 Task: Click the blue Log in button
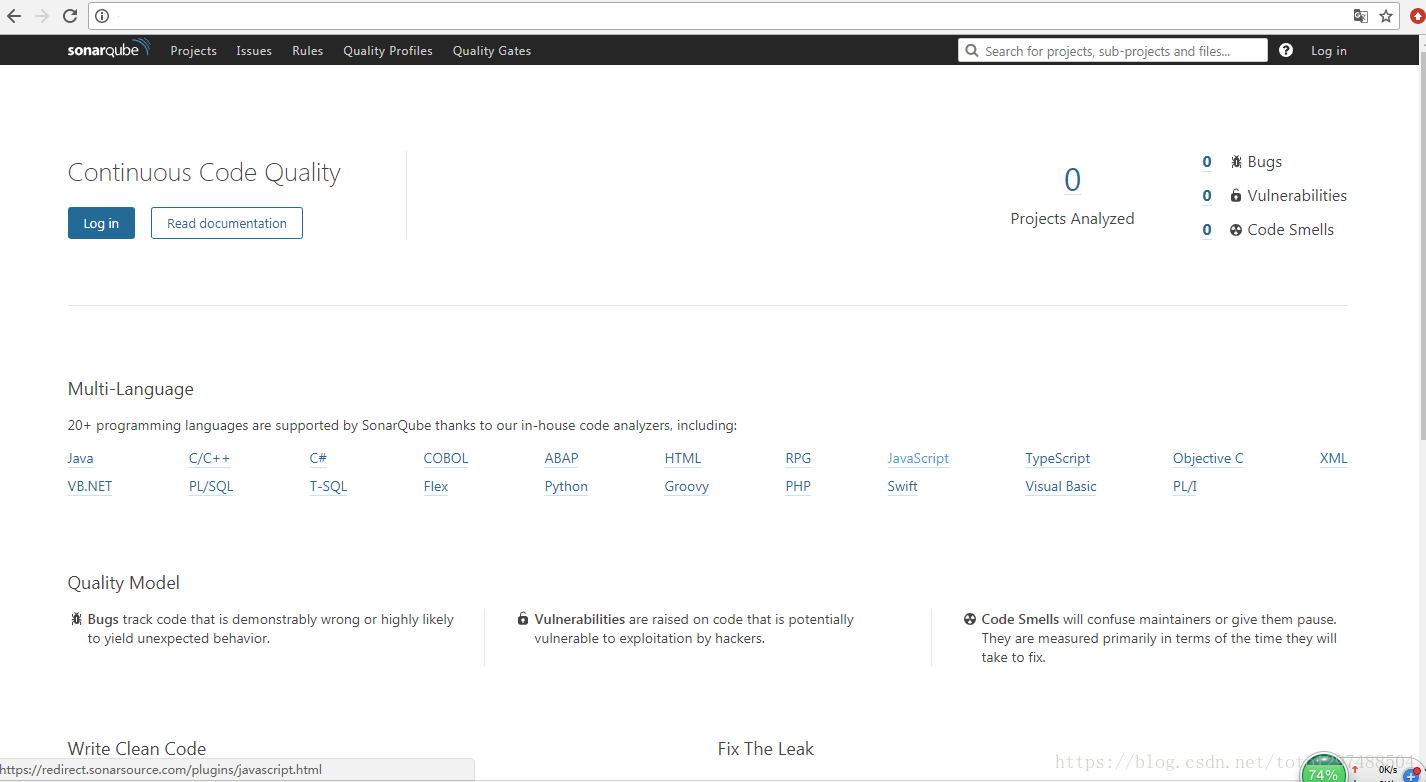pos(101,223)
